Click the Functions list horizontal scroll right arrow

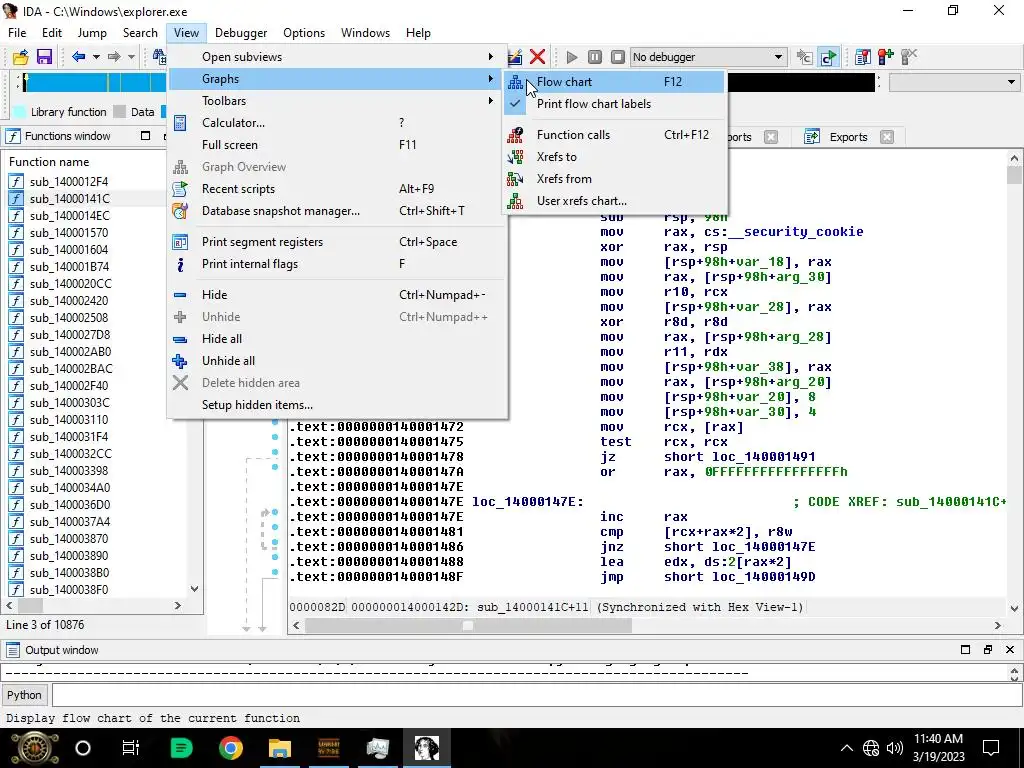coord(178,606)
